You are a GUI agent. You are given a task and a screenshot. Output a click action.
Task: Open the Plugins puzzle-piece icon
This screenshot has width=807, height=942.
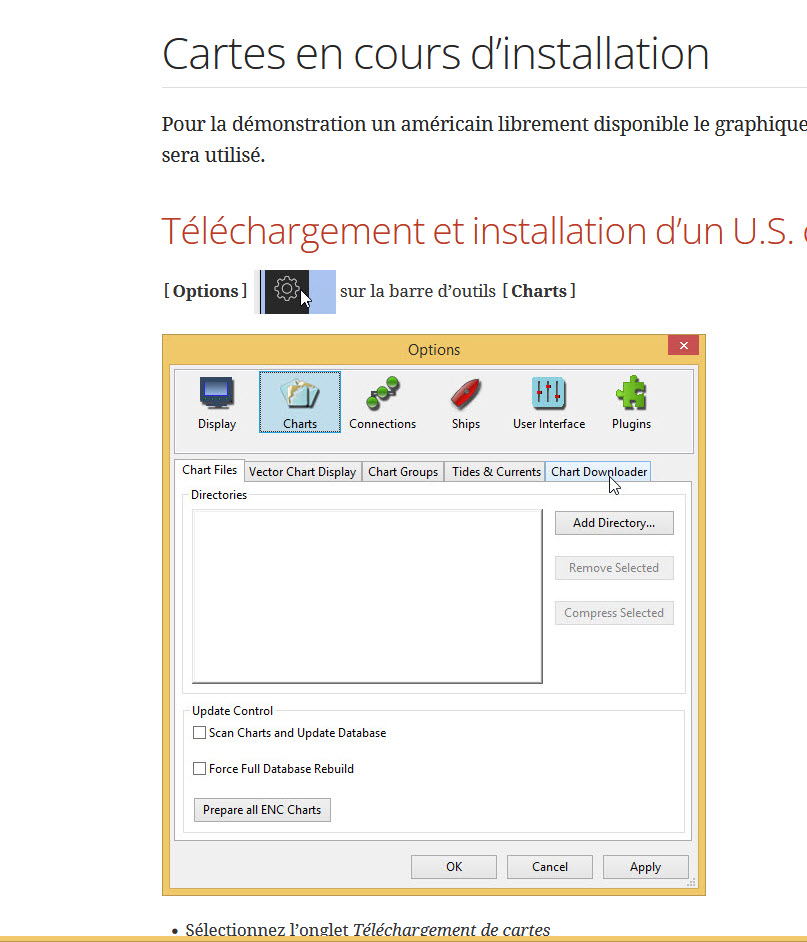tap(631, 403)
